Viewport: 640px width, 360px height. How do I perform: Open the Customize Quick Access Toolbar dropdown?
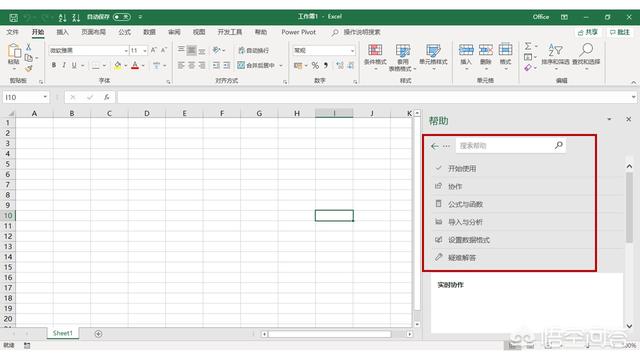pos(140,17)
